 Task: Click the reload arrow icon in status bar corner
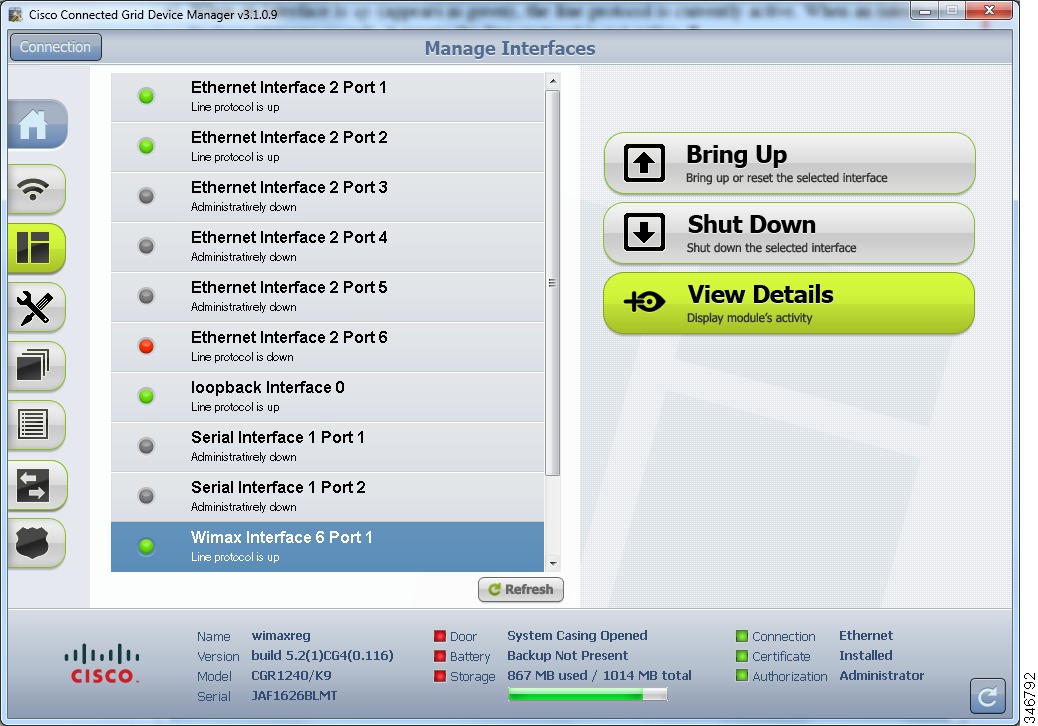987,696
